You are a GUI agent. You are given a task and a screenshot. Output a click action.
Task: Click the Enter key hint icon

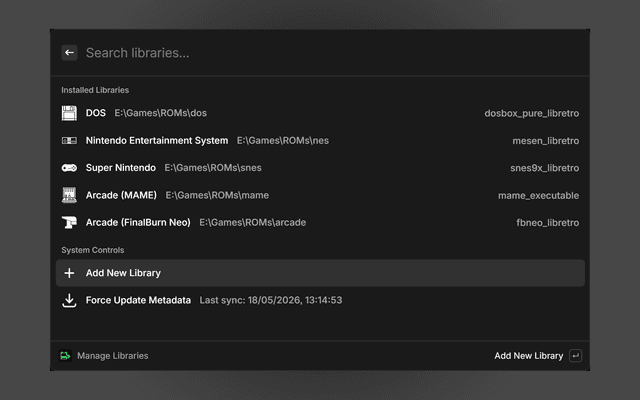pos(576,356)
